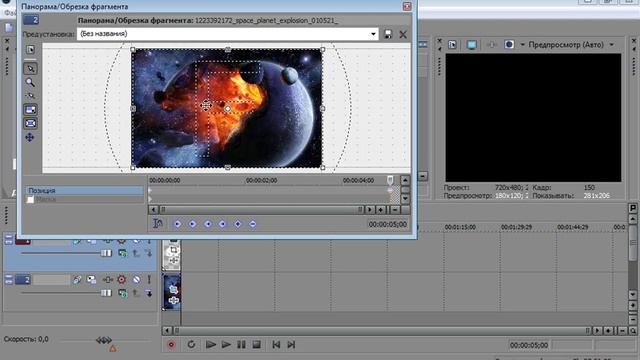Toggle Sync Cursor icon in keyframe controller
640x360 pixels.
[x=158, y=224]
